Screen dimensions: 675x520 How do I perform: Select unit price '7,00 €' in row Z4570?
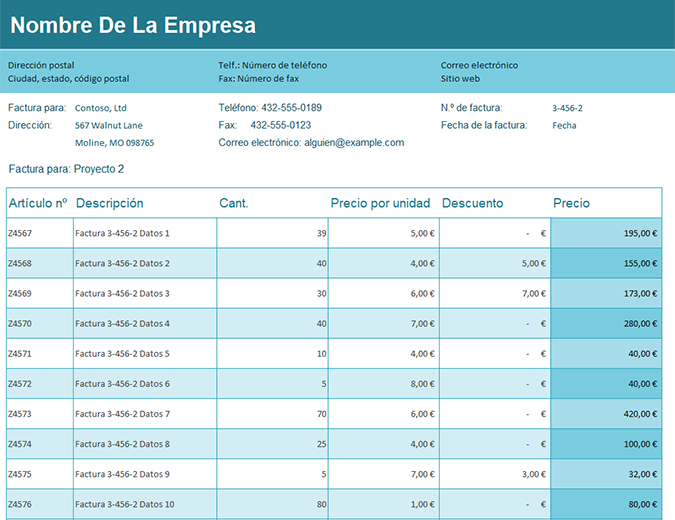click(x=422, y=324)
